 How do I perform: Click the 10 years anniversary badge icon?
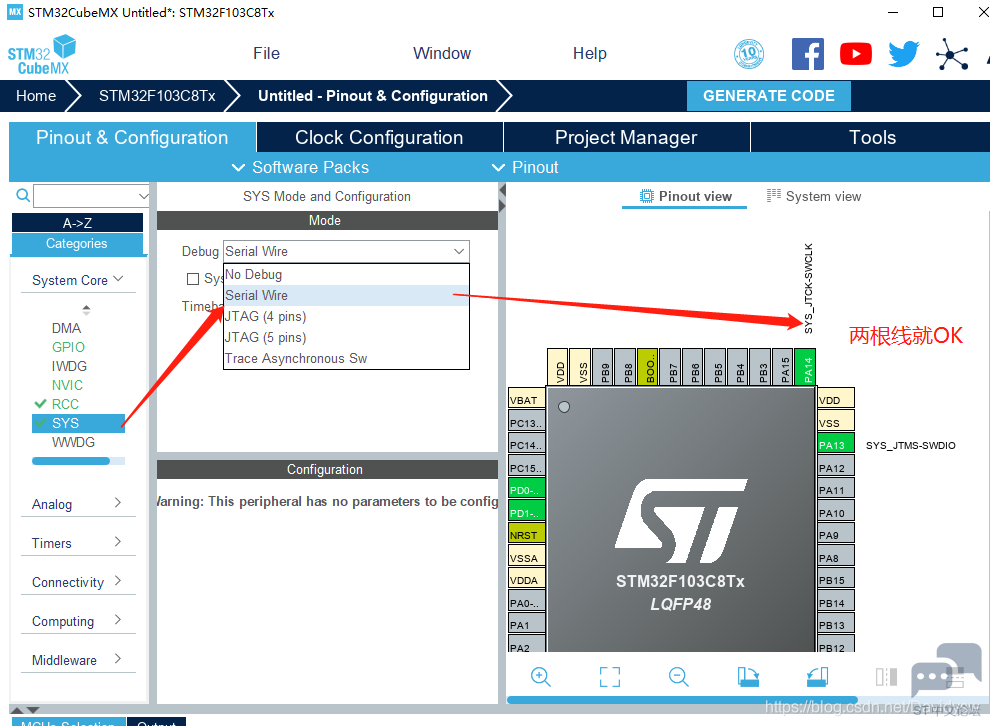click(749, 54)
